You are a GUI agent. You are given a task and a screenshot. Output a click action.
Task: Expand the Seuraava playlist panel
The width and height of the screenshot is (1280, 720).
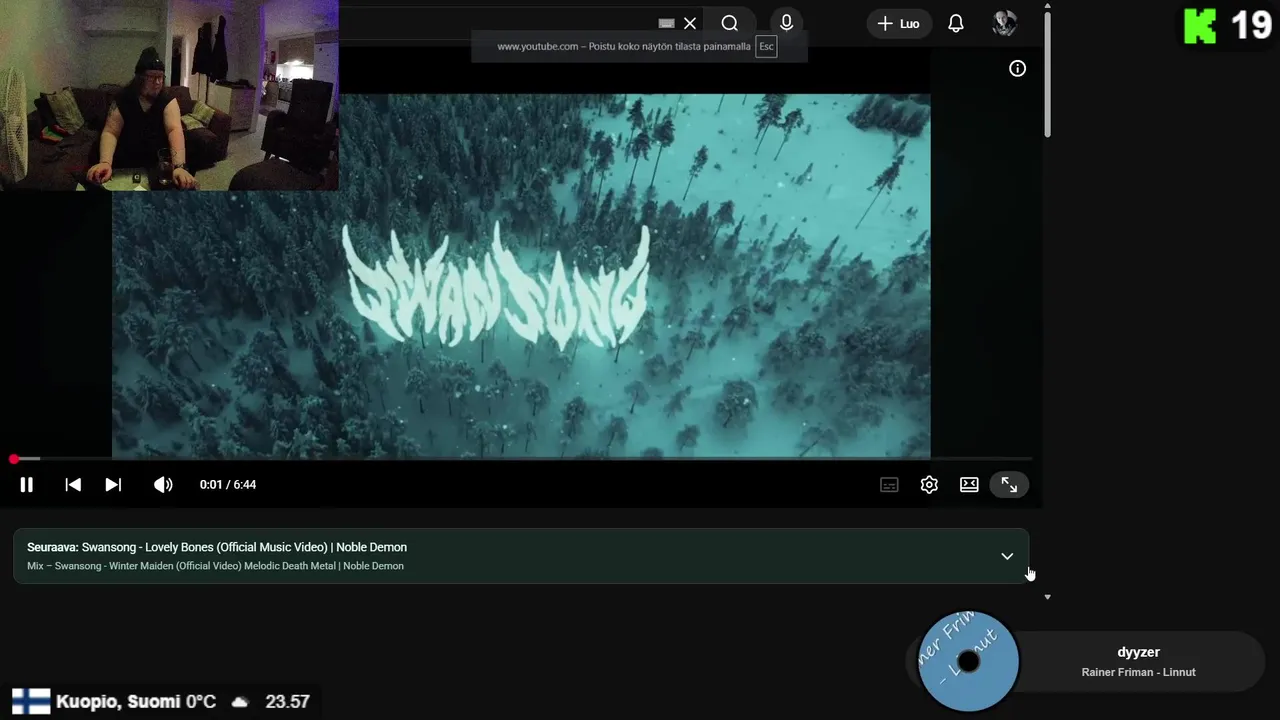coord(1007,556)
